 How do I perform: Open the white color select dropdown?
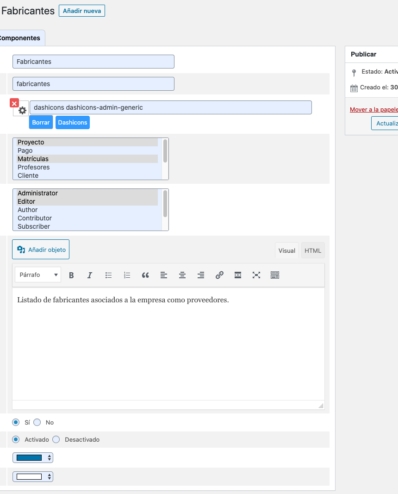(33, 477)
